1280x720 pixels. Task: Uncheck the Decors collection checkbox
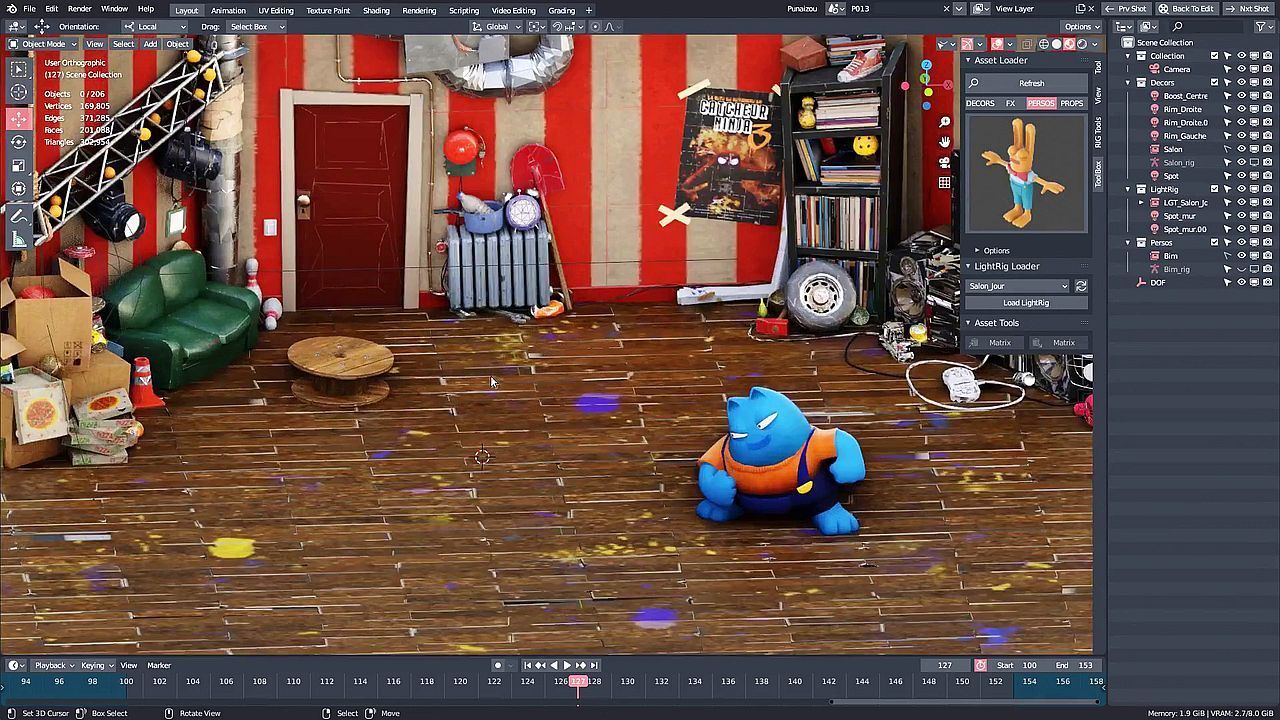point(1215,83)
